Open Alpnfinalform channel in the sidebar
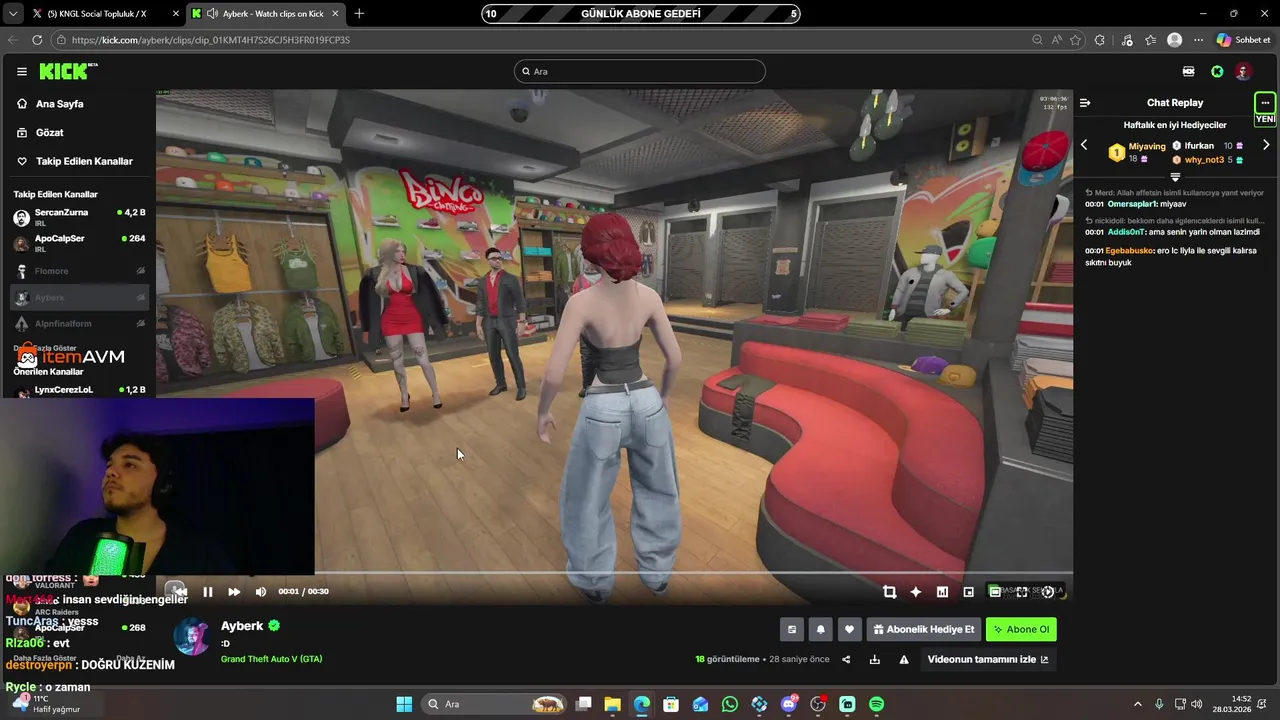1280x720 pixels. (x=78, y=323)
